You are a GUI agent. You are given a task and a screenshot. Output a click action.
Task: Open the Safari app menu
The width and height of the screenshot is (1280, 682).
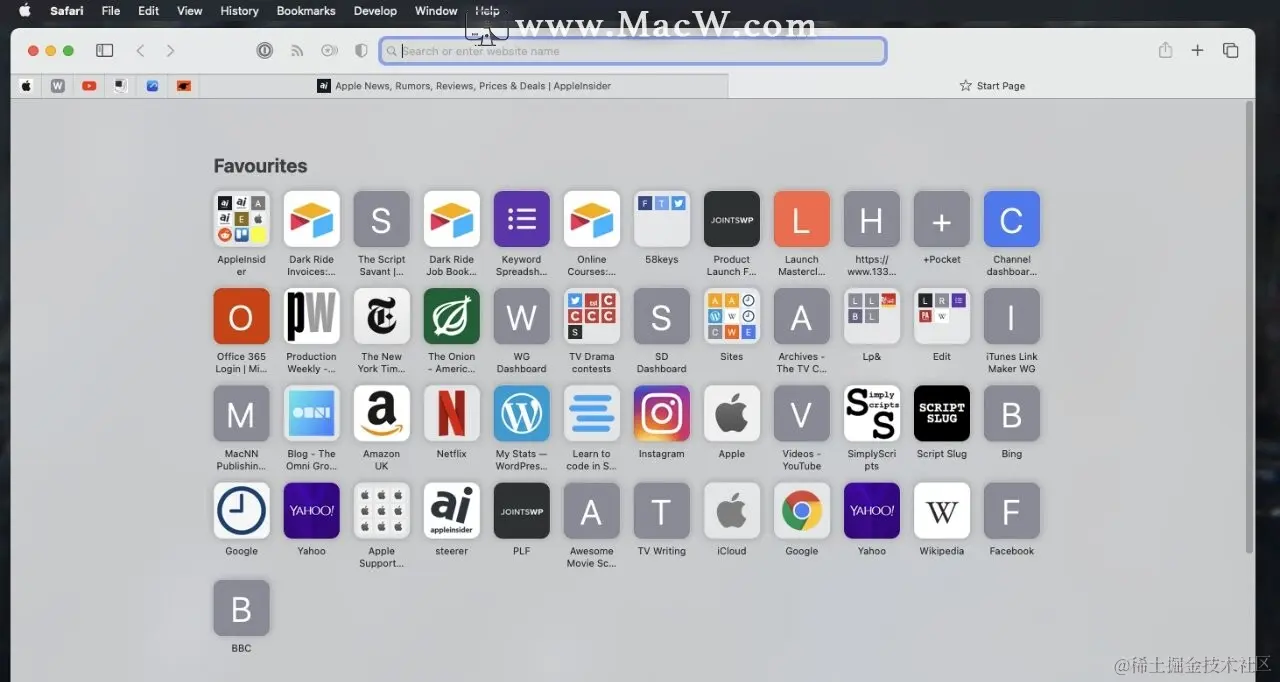pos(67,11)
